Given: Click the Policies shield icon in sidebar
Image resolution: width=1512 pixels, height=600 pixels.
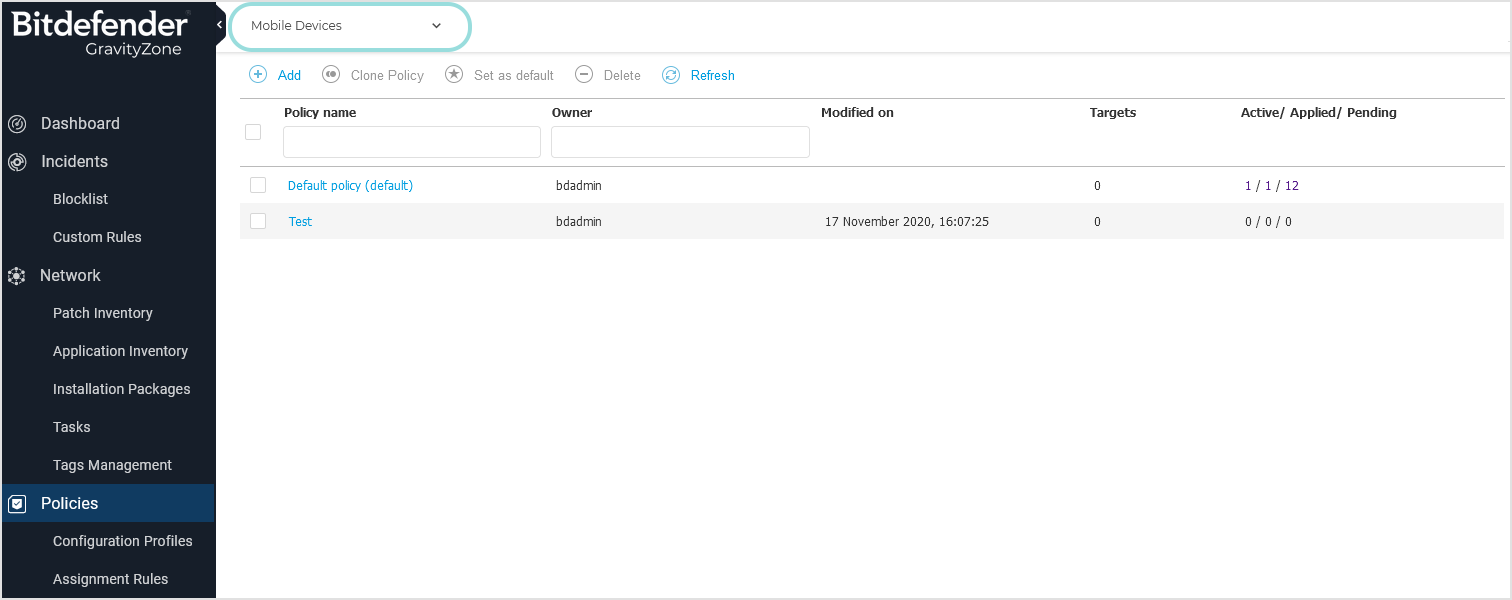Looking at the screenshot, I should click(17, 504).
